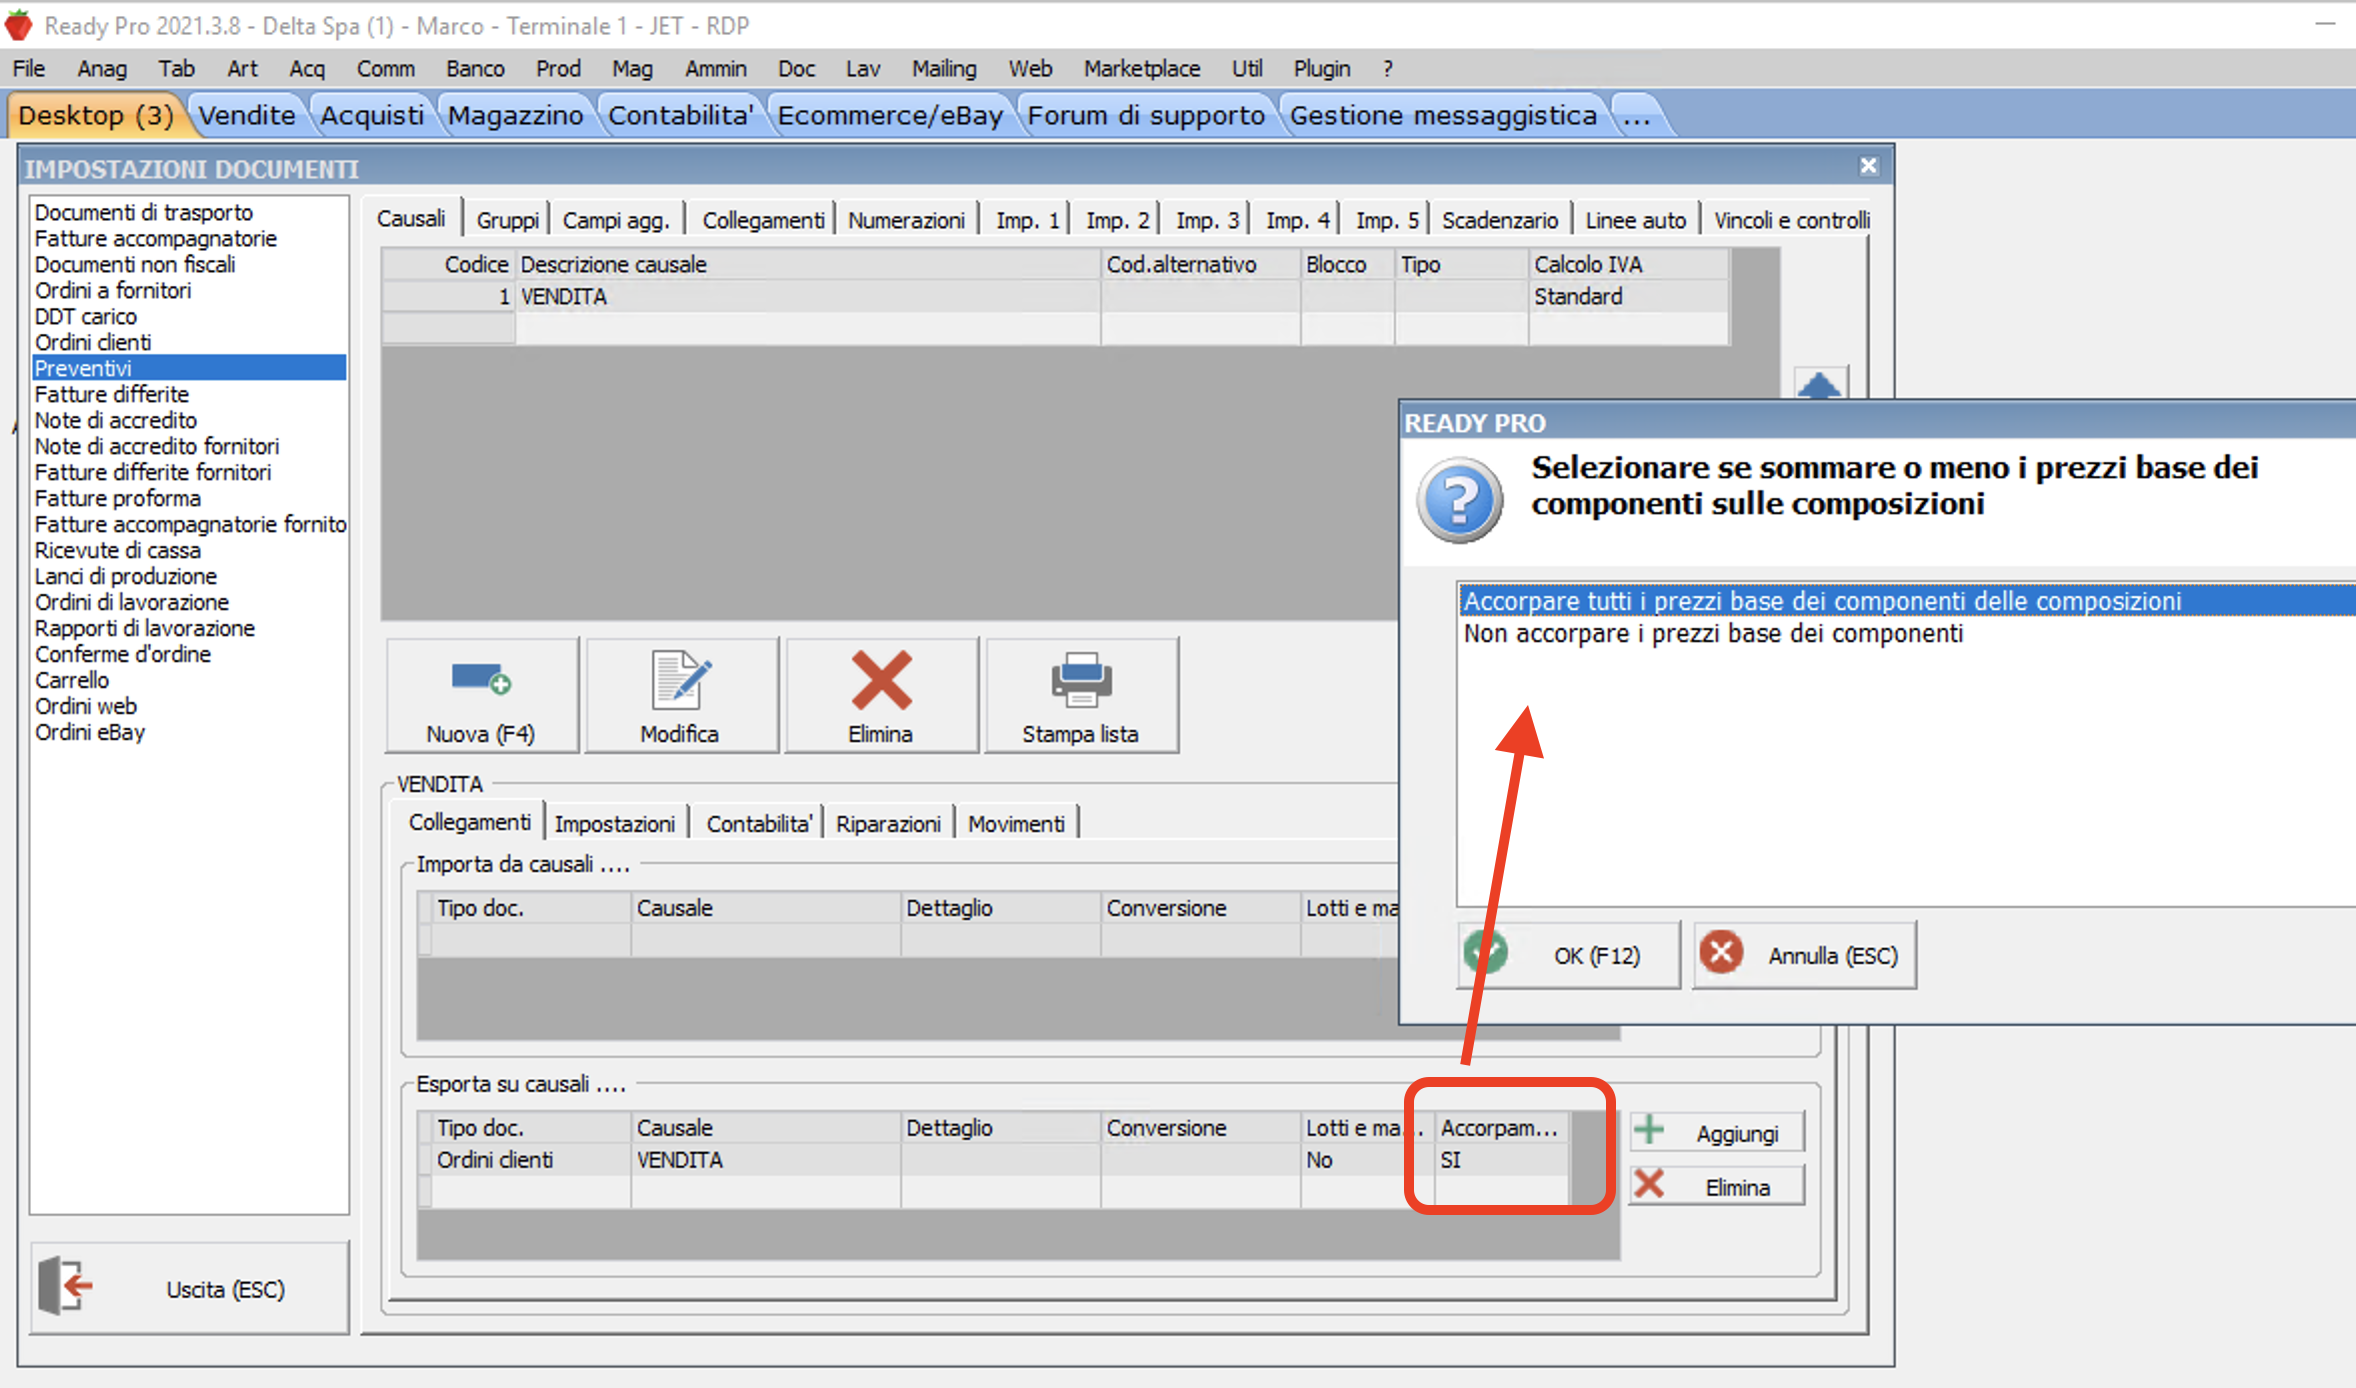The width and height of the screenshot is (2356, 1388).
Task: Click the Ordini clienti export row
Action: point(995,1160)
